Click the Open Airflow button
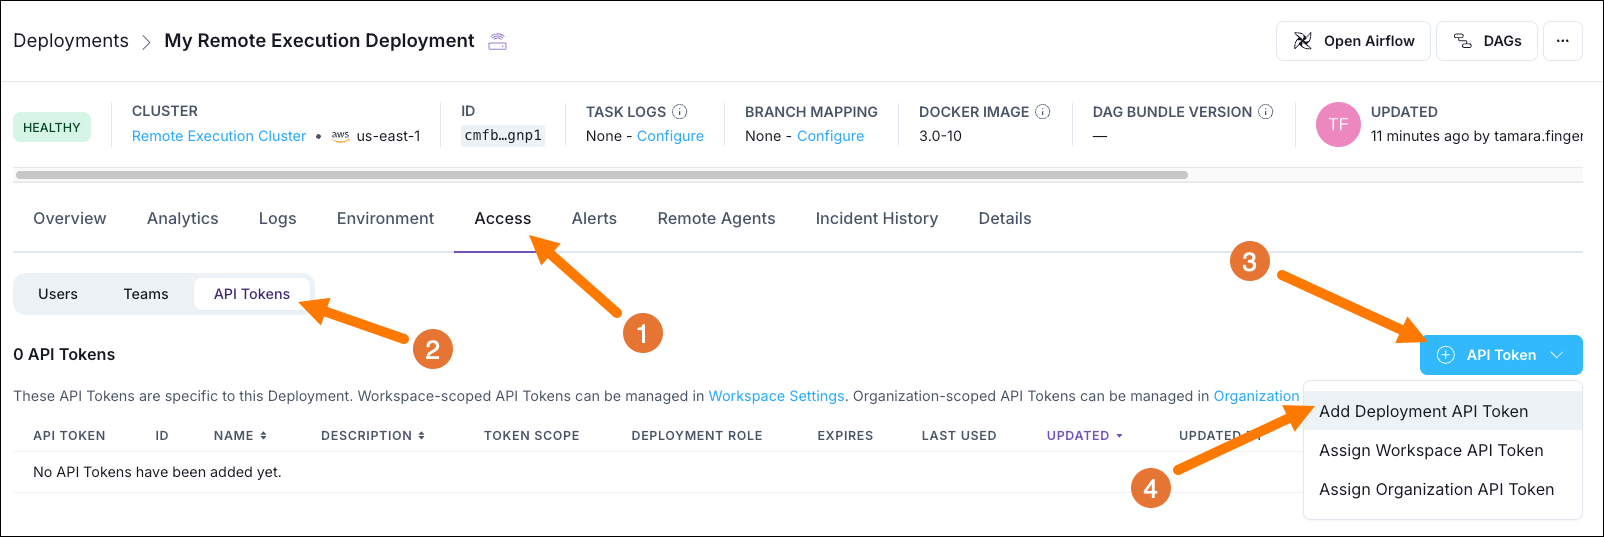 (x=1353, y=41)
